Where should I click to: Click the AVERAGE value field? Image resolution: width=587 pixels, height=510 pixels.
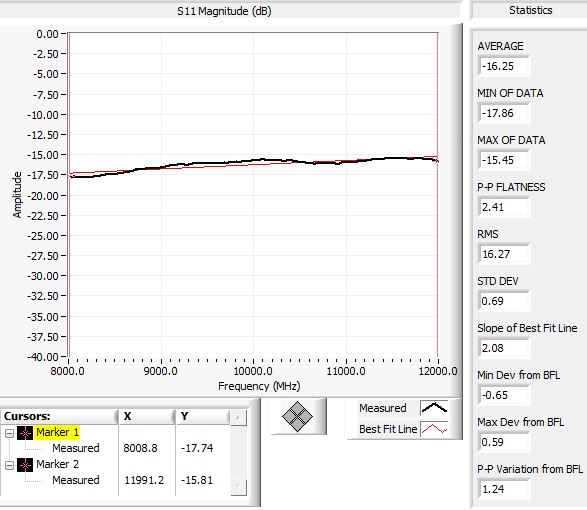504,66
